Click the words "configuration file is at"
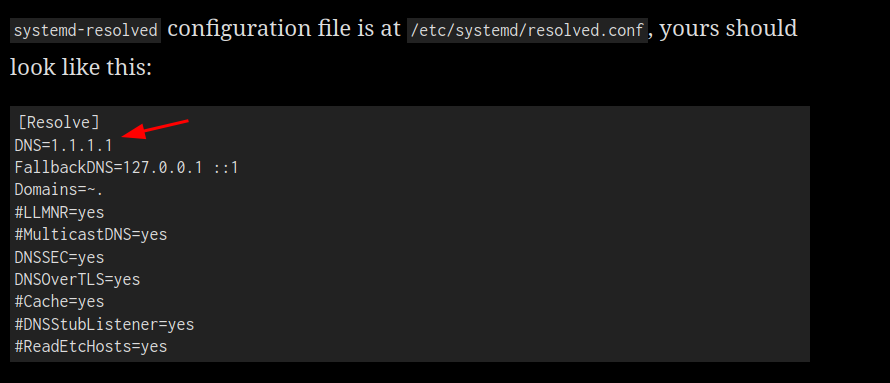 point(284,28)
